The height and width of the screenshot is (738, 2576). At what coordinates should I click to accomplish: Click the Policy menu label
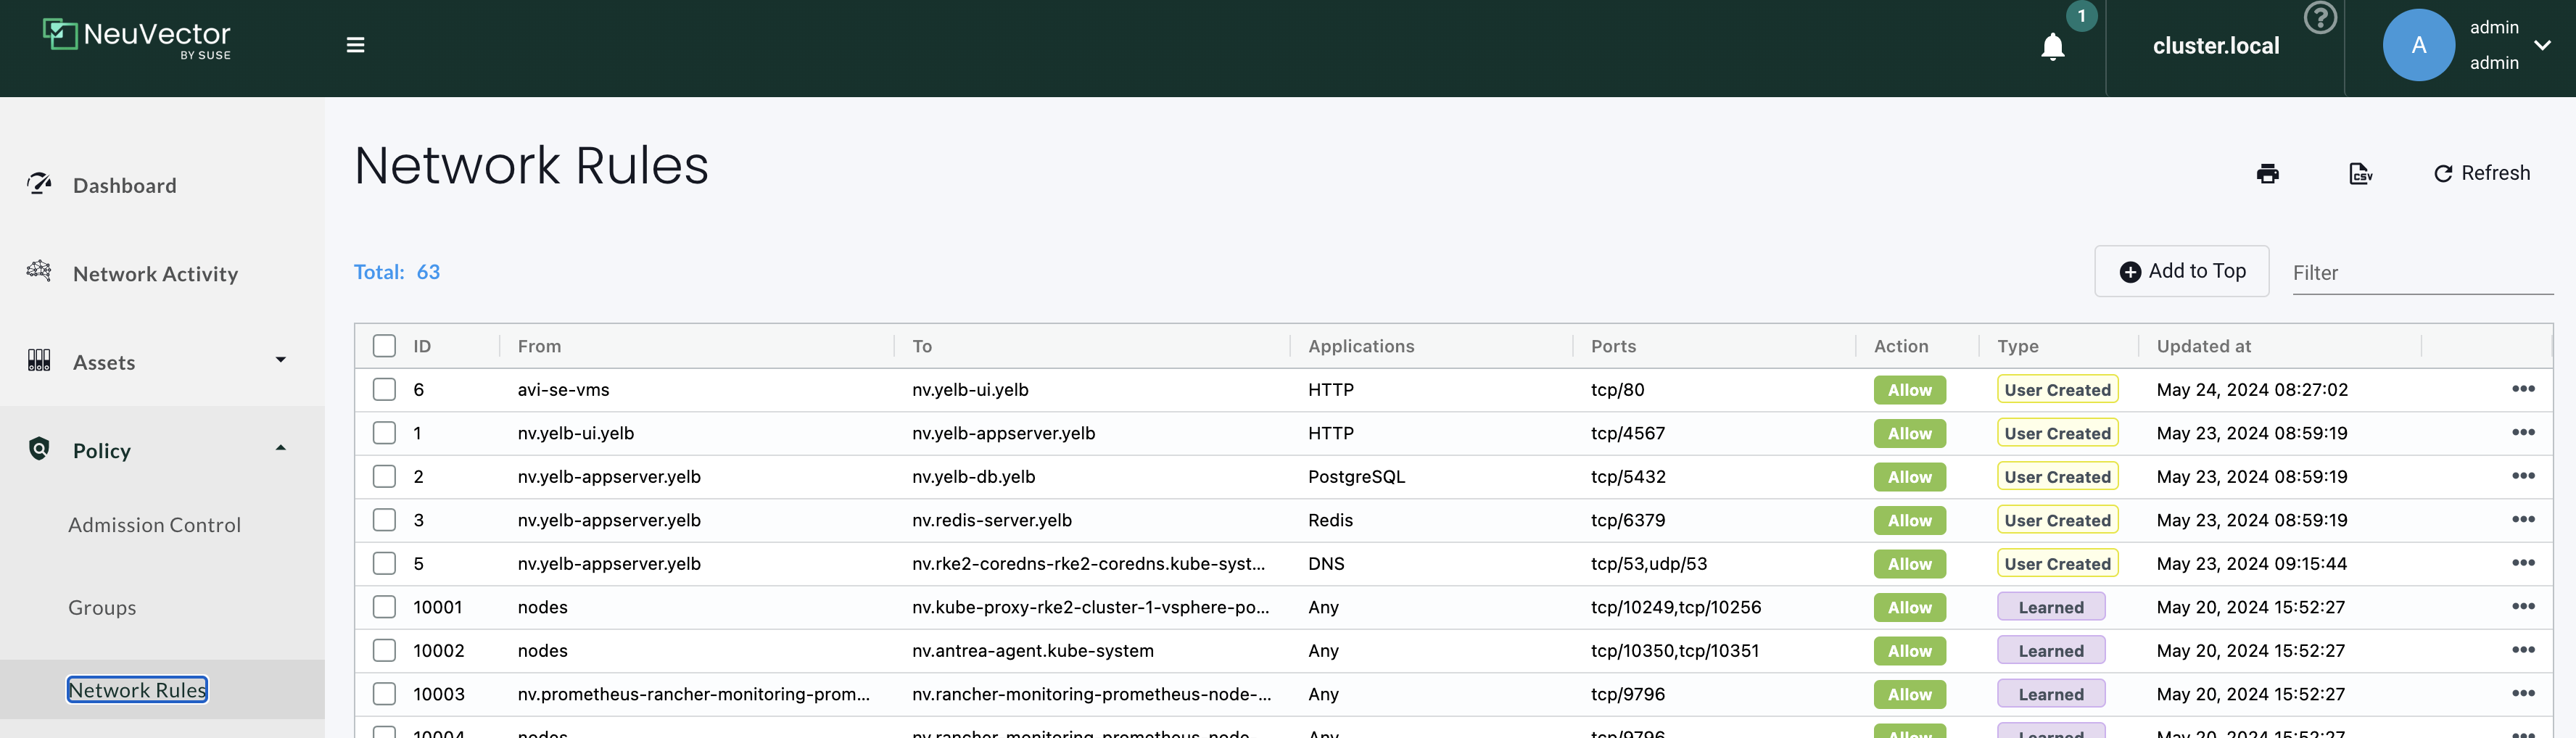[x=102, y=451]
